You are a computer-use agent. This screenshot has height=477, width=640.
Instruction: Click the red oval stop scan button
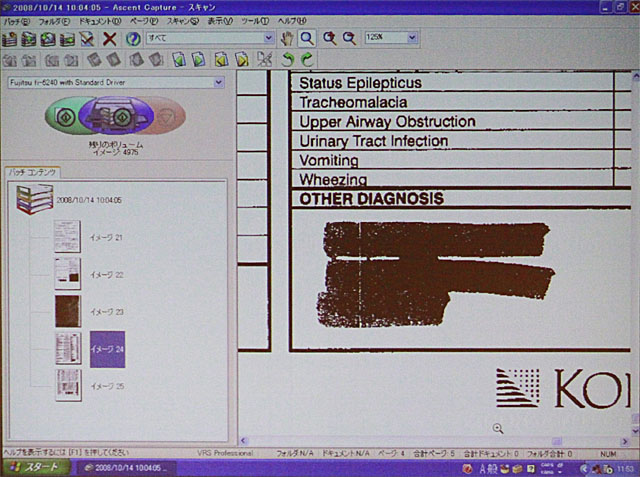(167, 118)
